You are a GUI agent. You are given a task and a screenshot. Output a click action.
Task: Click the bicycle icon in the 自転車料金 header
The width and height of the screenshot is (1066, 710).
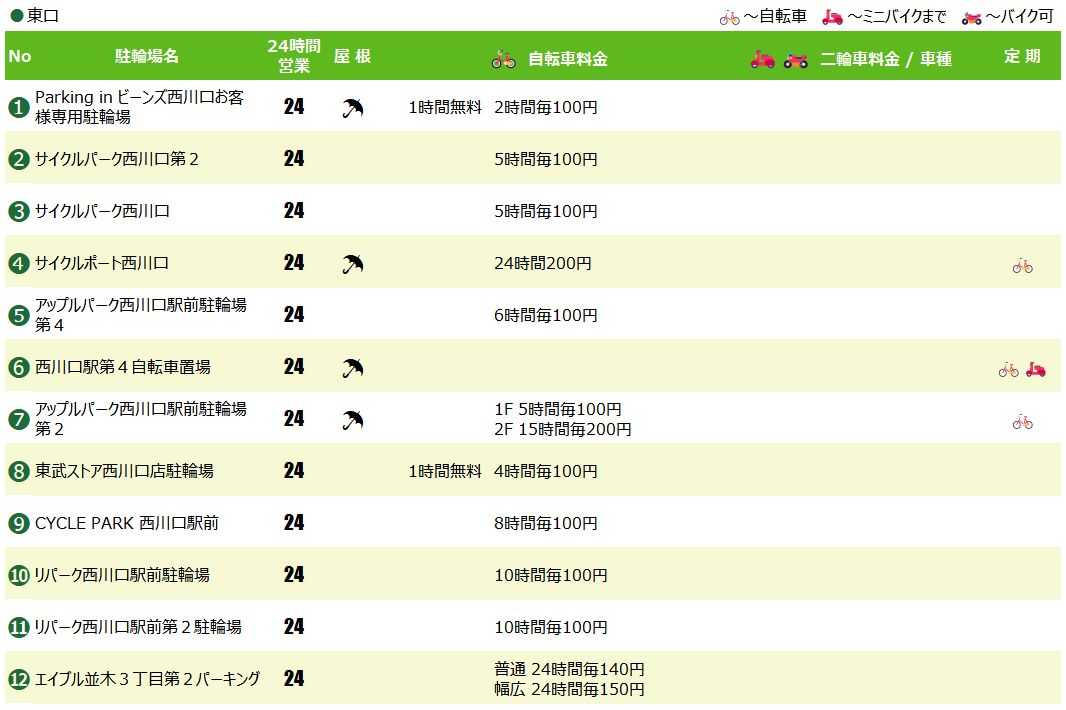(x=503, y=59)
